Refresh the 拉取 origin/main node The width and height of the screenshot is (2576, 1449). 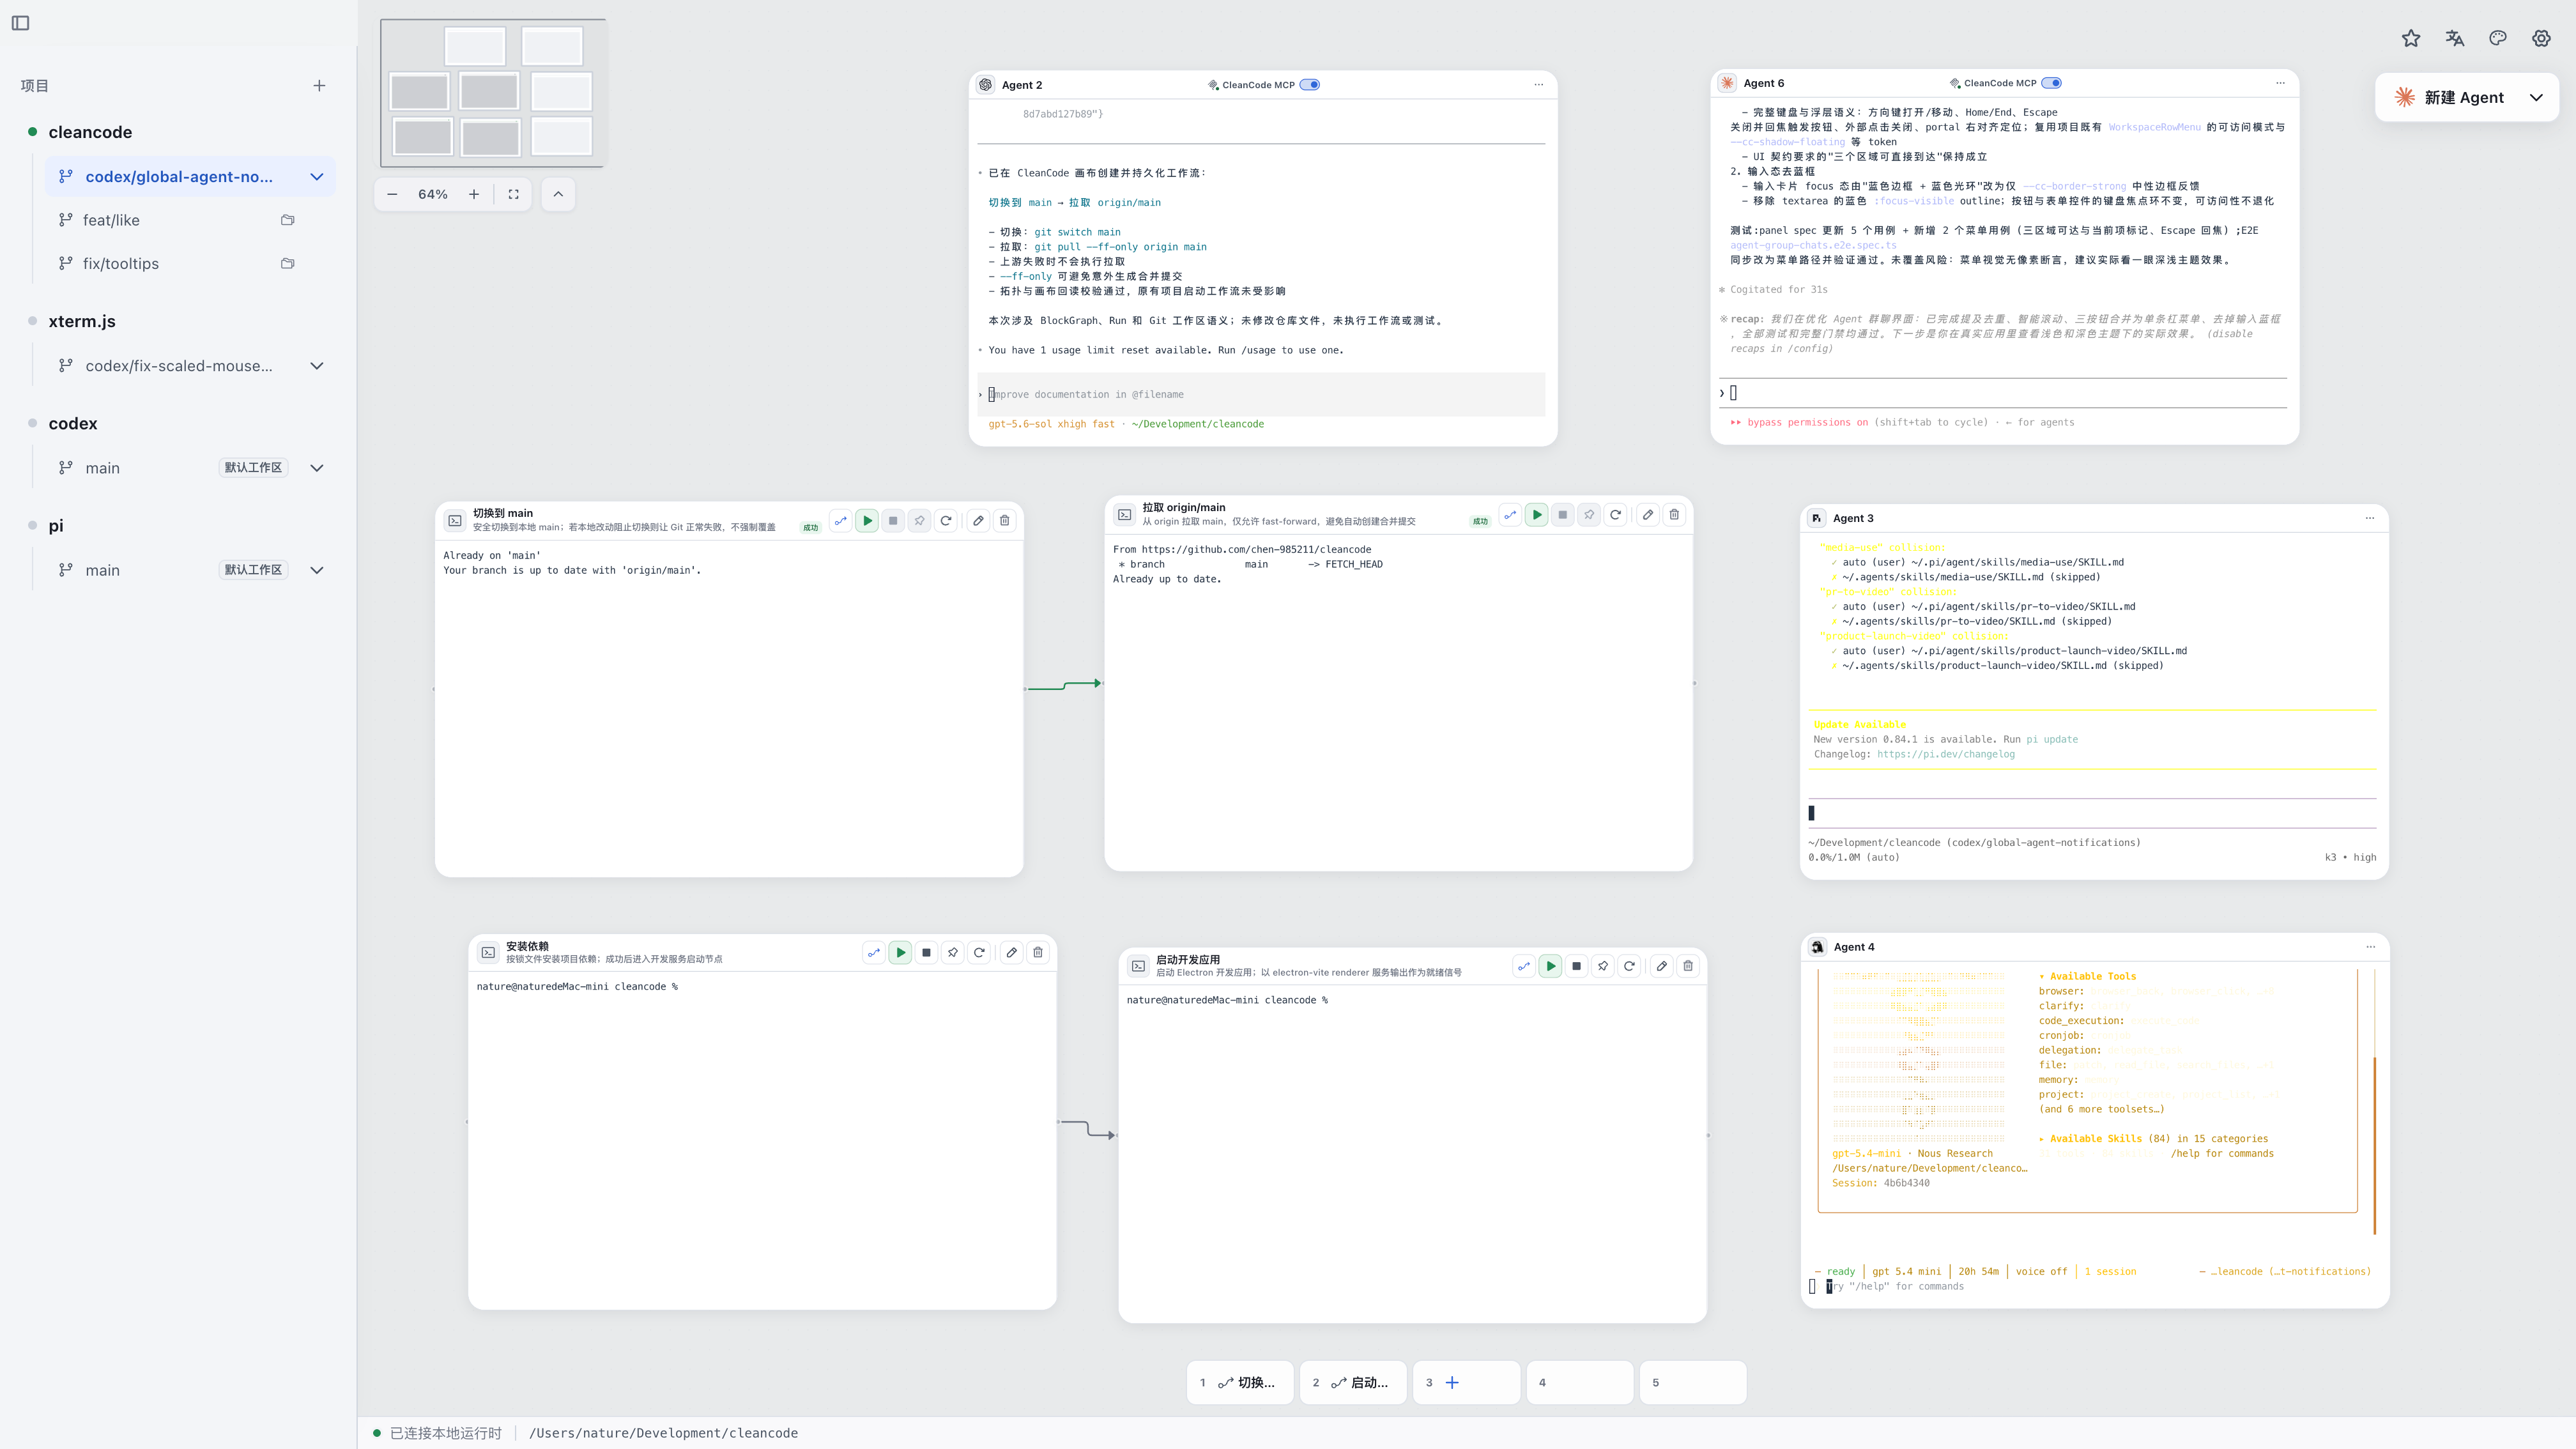tap(1615, 515)
